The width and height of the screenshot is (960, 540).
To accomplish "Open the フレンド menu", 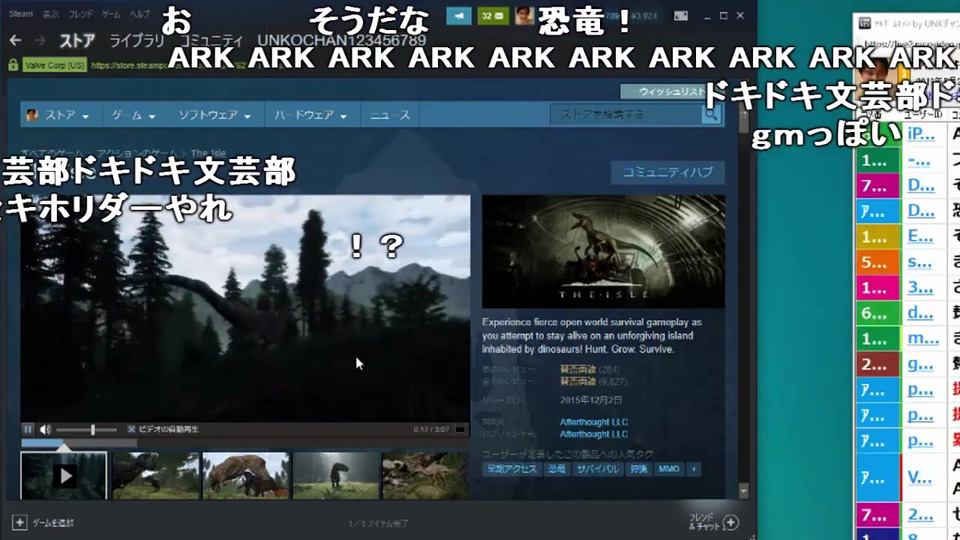I will pos(81,14).
